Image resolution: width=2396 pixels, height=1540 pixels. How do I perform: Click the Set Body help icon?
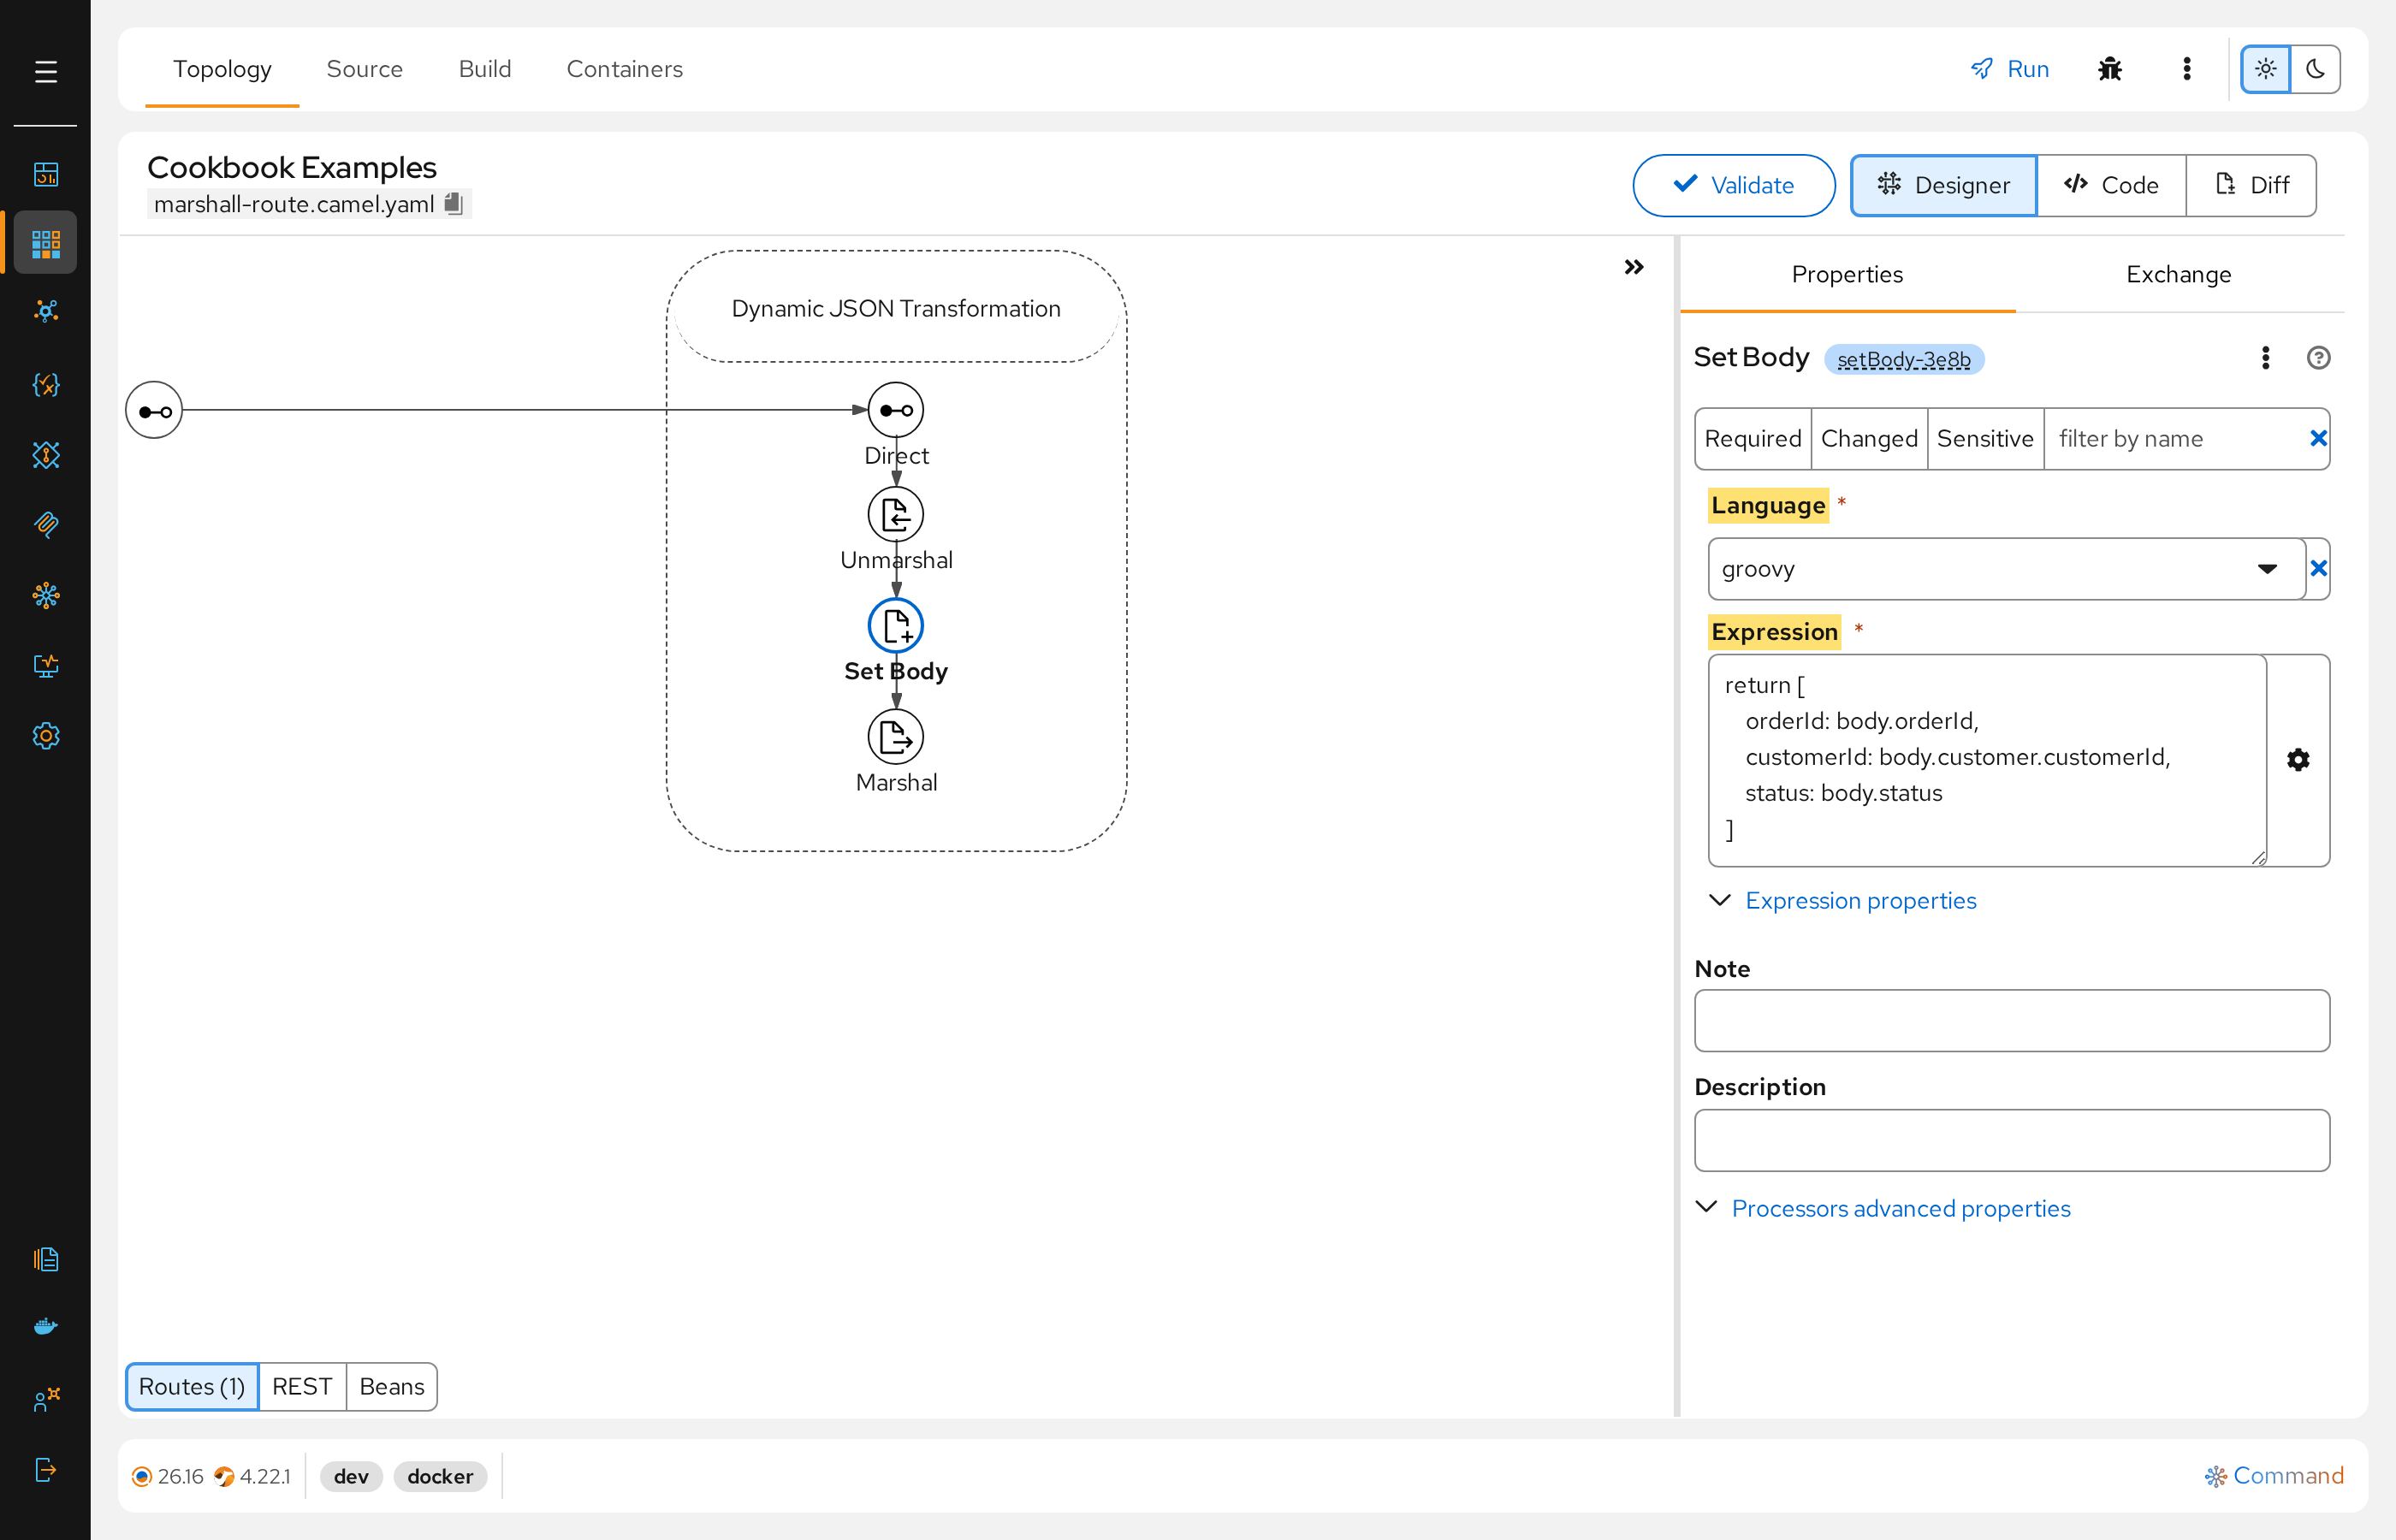(2318, 358)
